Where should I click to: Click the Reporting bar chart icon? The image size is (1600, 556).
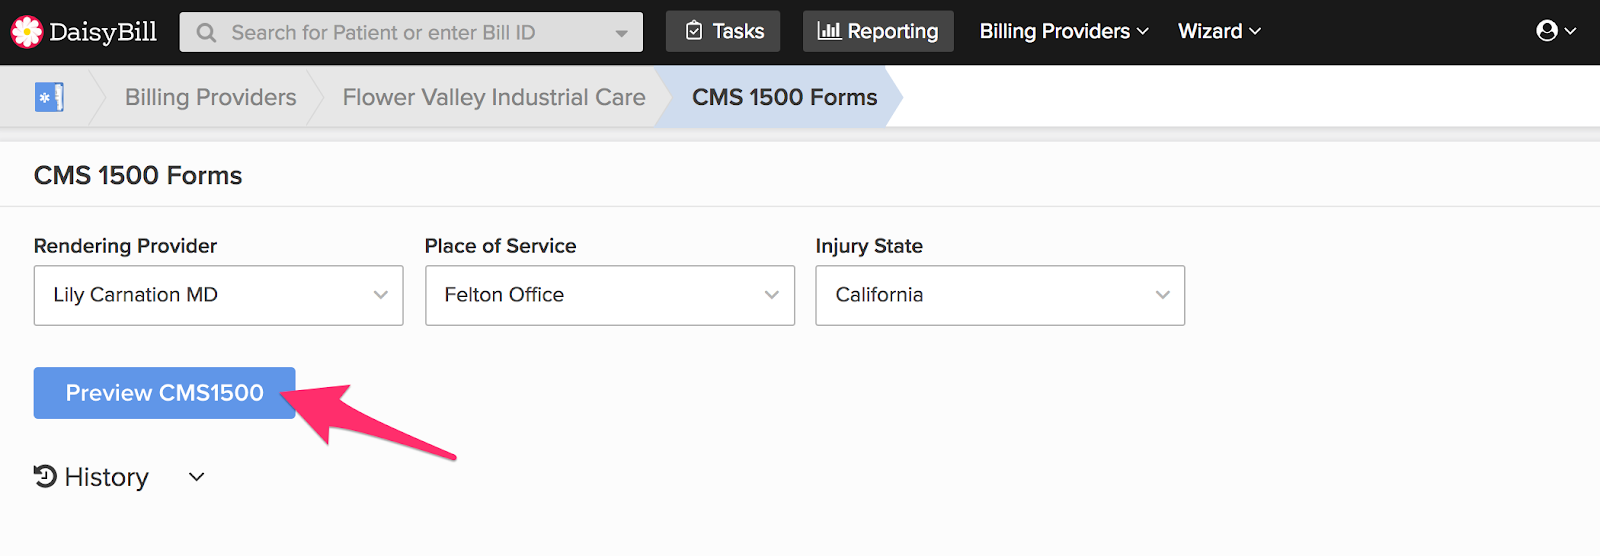coord(829,31)
